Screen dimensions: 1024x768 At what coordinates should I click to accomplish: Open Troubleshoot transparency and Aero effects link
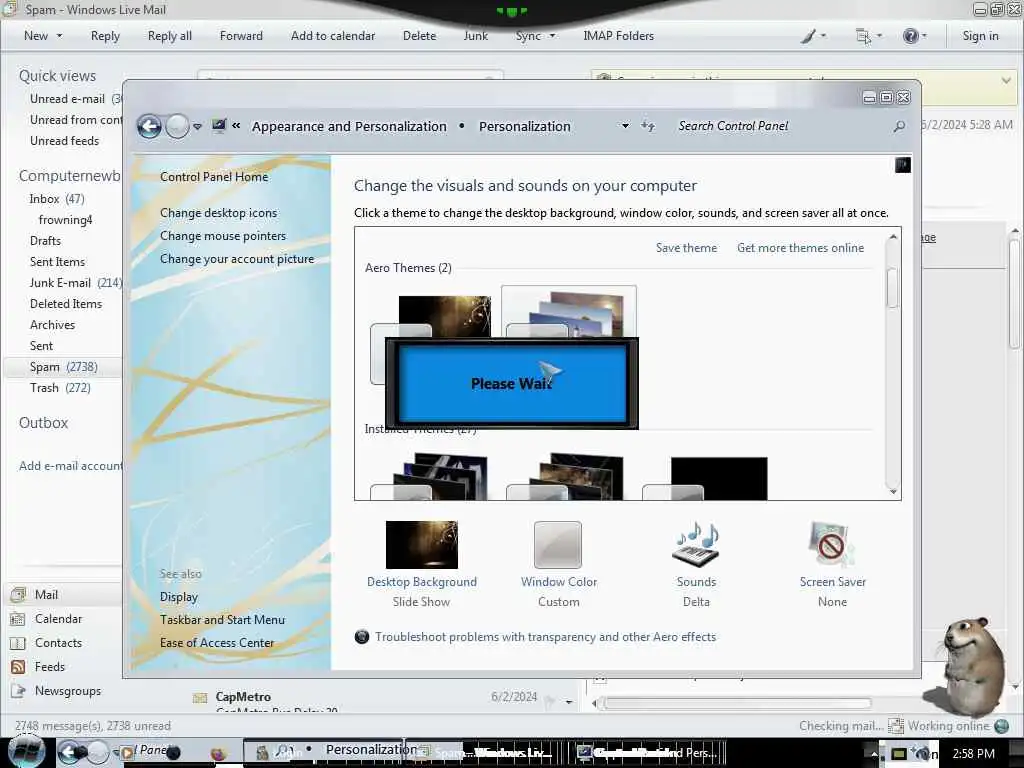pyautogui.click(x=545, y=637)
